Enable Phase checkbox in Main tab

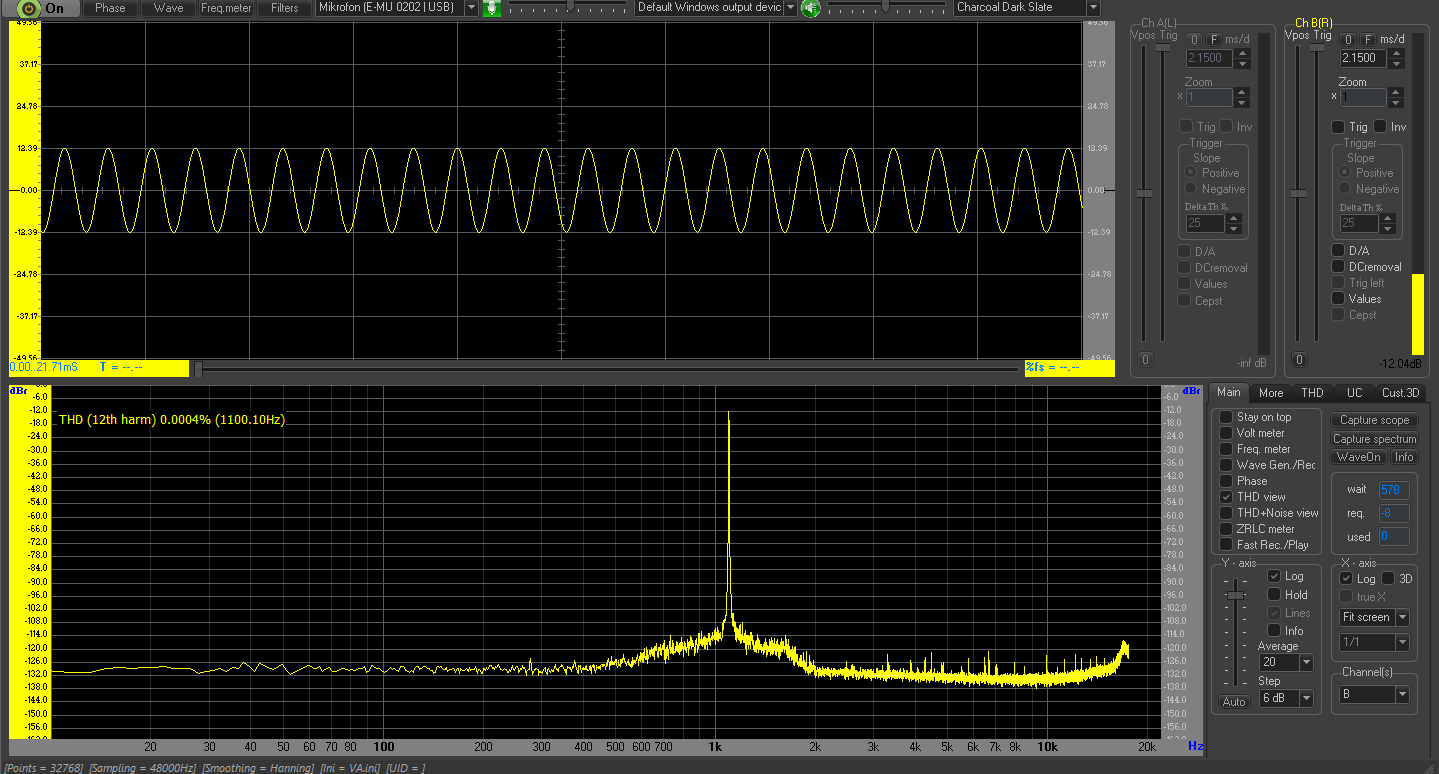click(1226, 481)
